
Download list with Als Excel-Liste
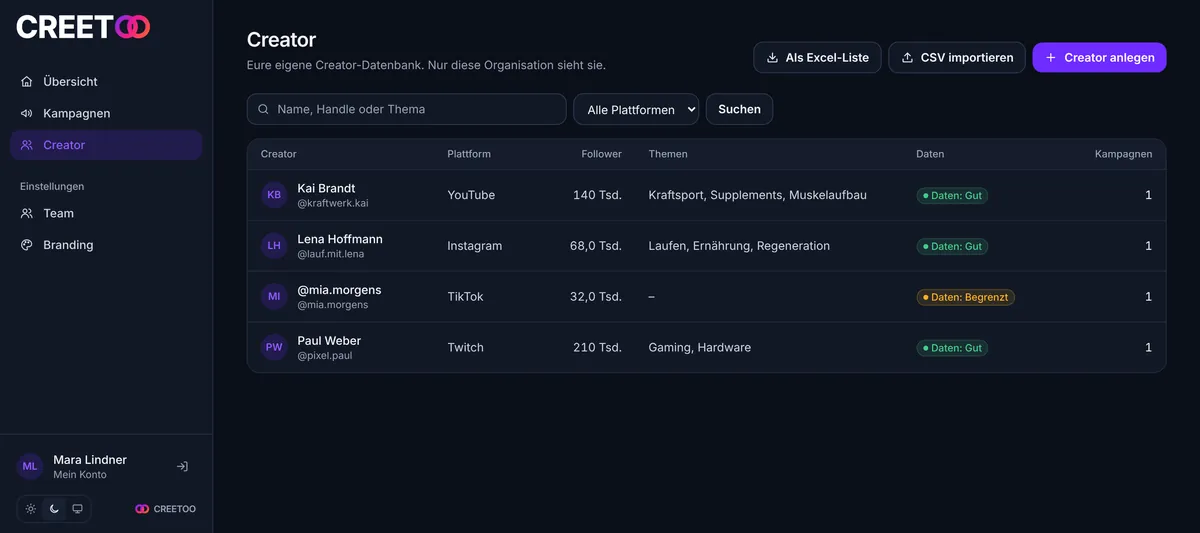818,58
